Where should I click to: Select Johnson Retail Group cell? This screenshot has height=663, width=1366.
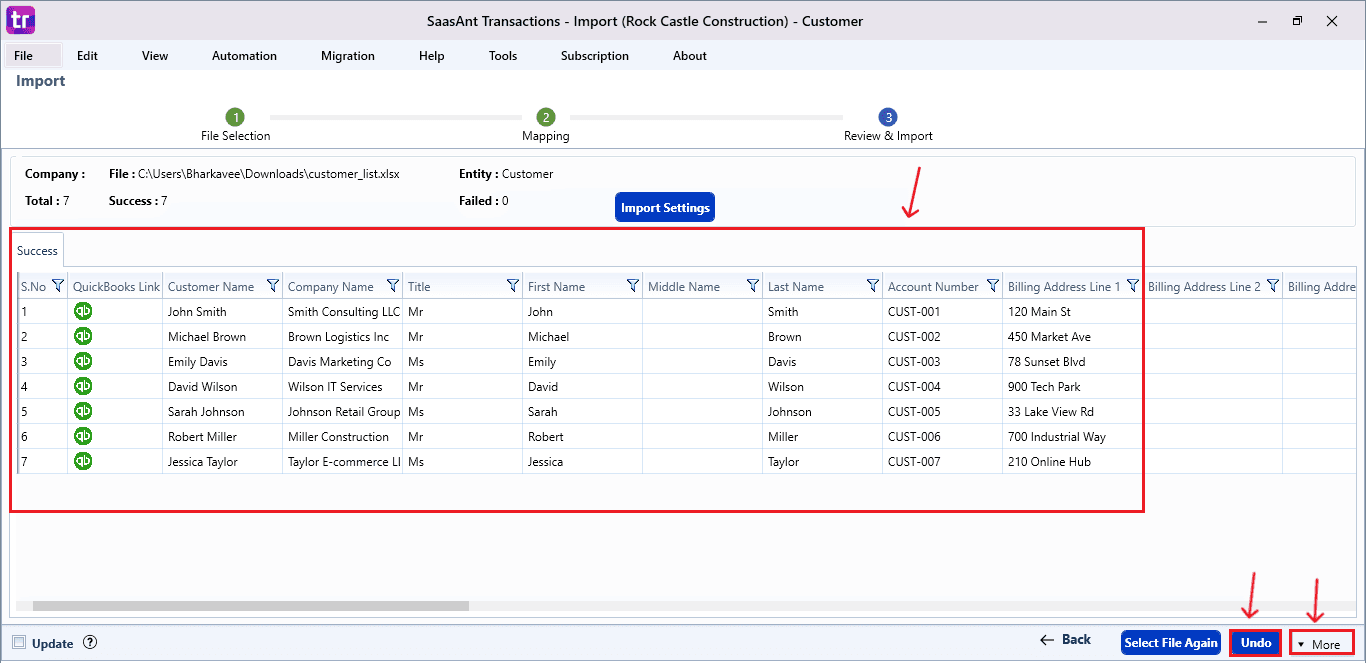click(342, 411)
